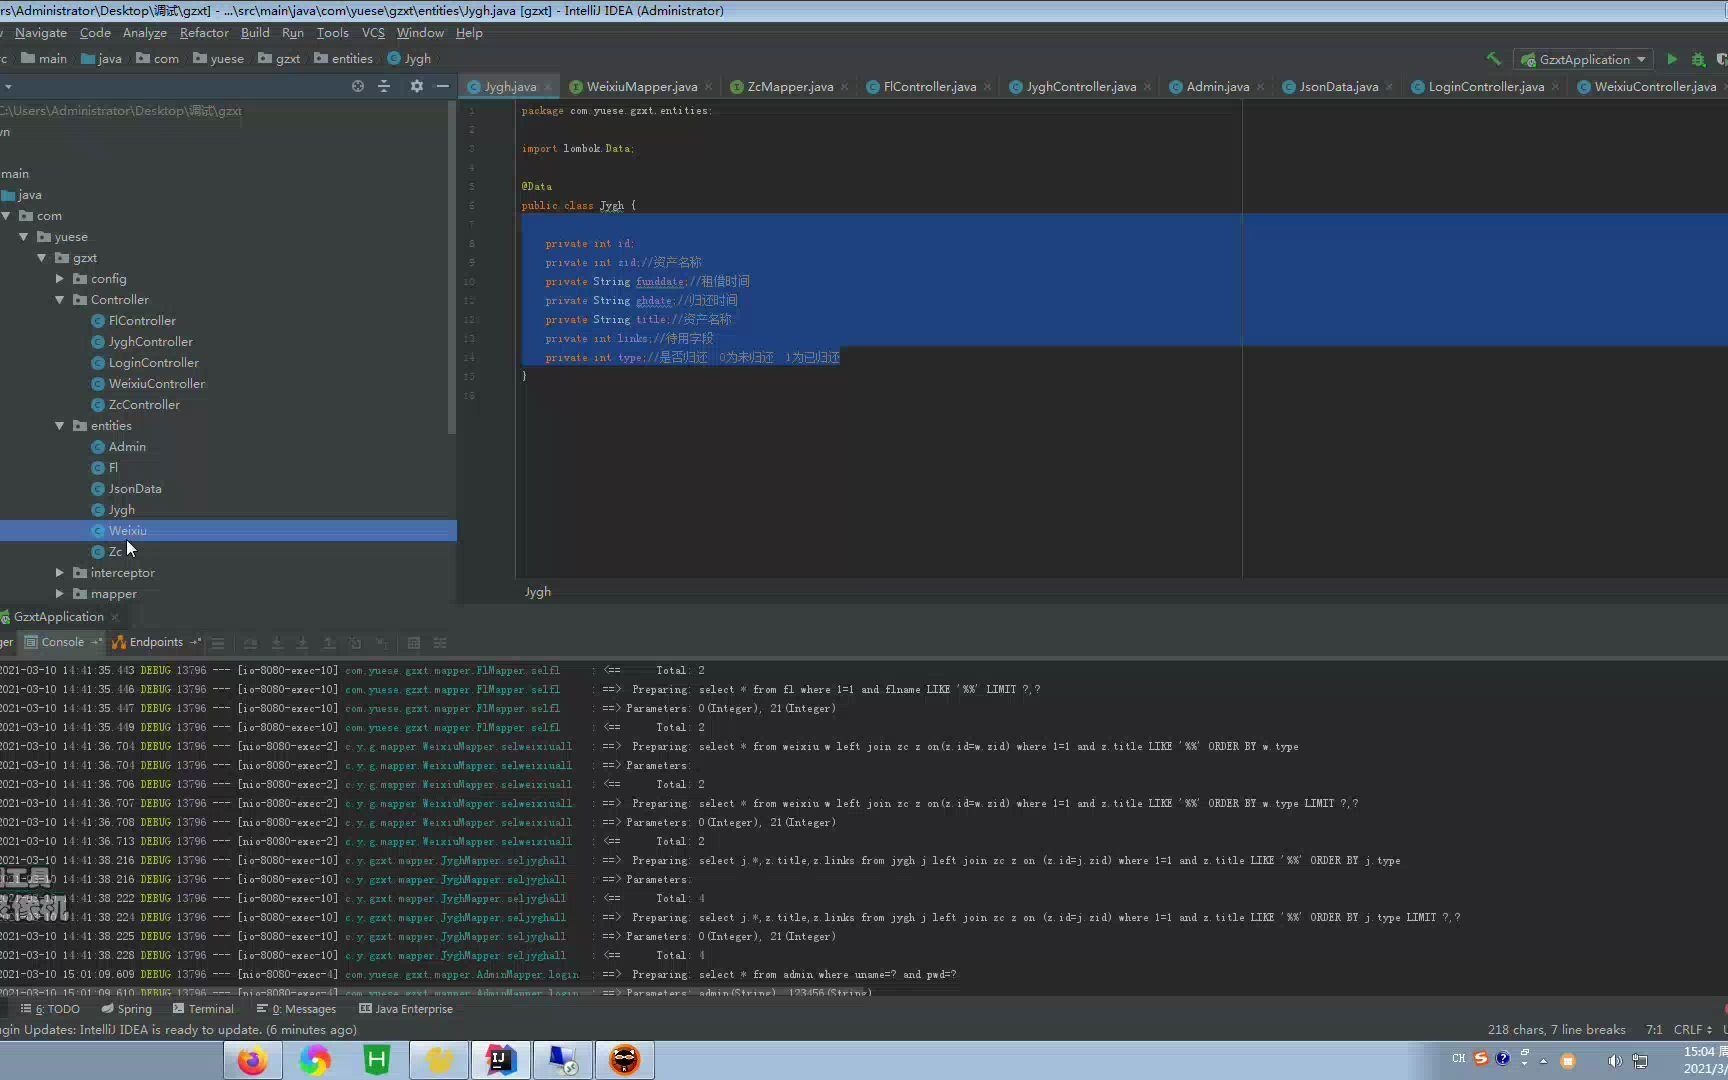Run GzxtApplication using the green Run icon

tap(1672, 59)
